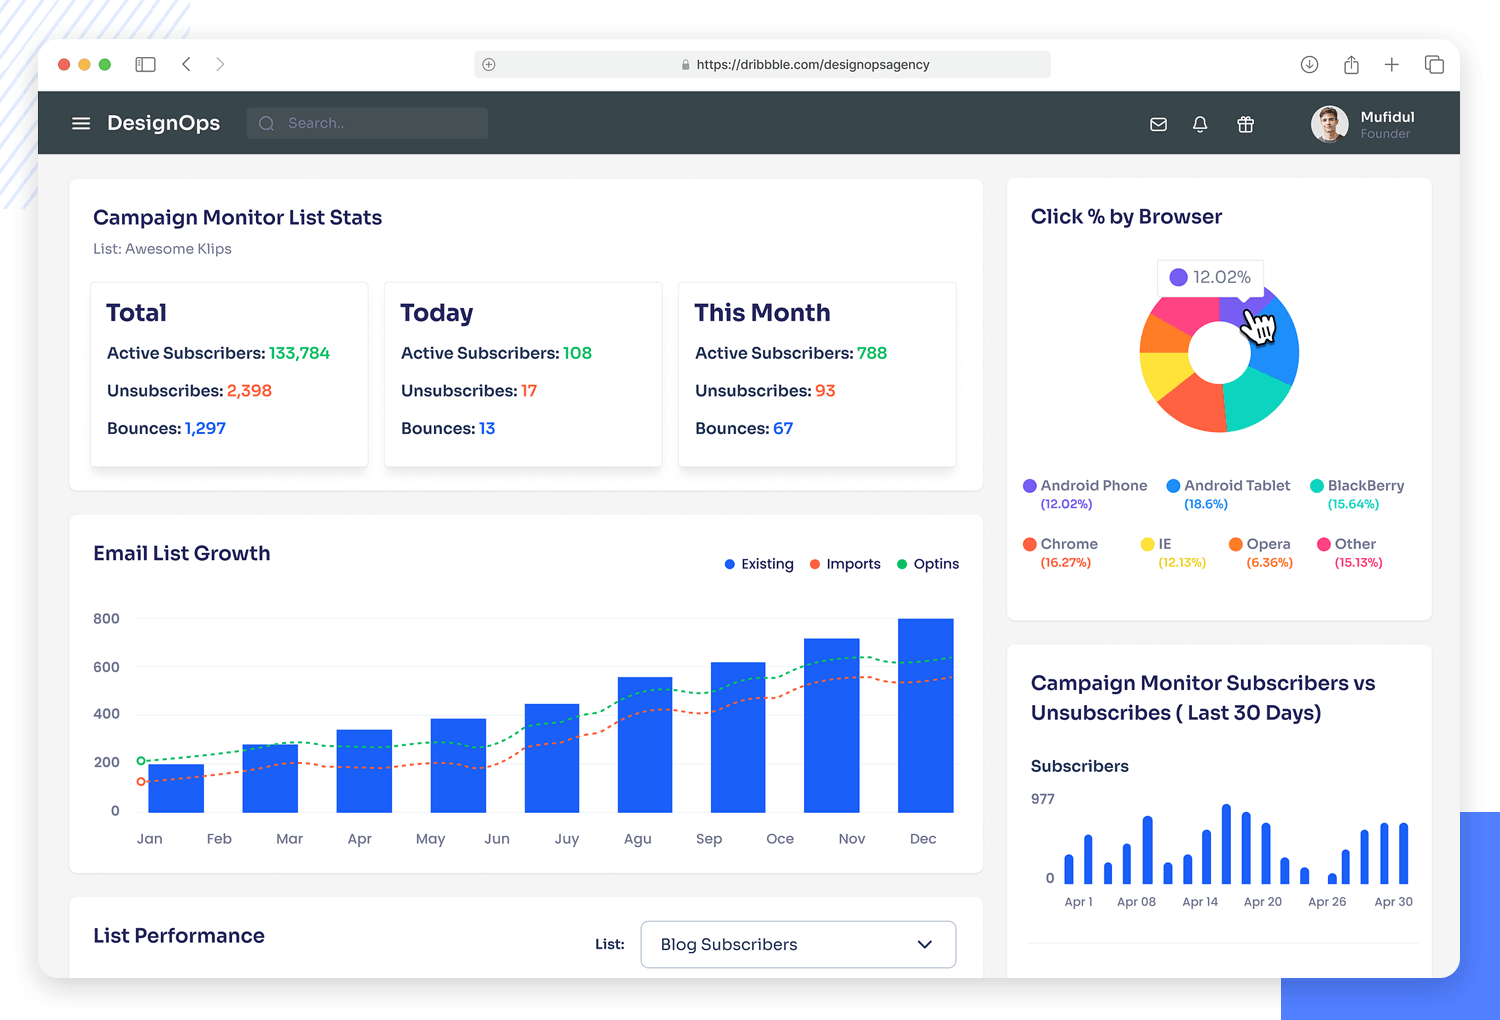
Task: Click the plus-in-circle icon in address bar
Action: pyautogui.click(x=489, y=64)
